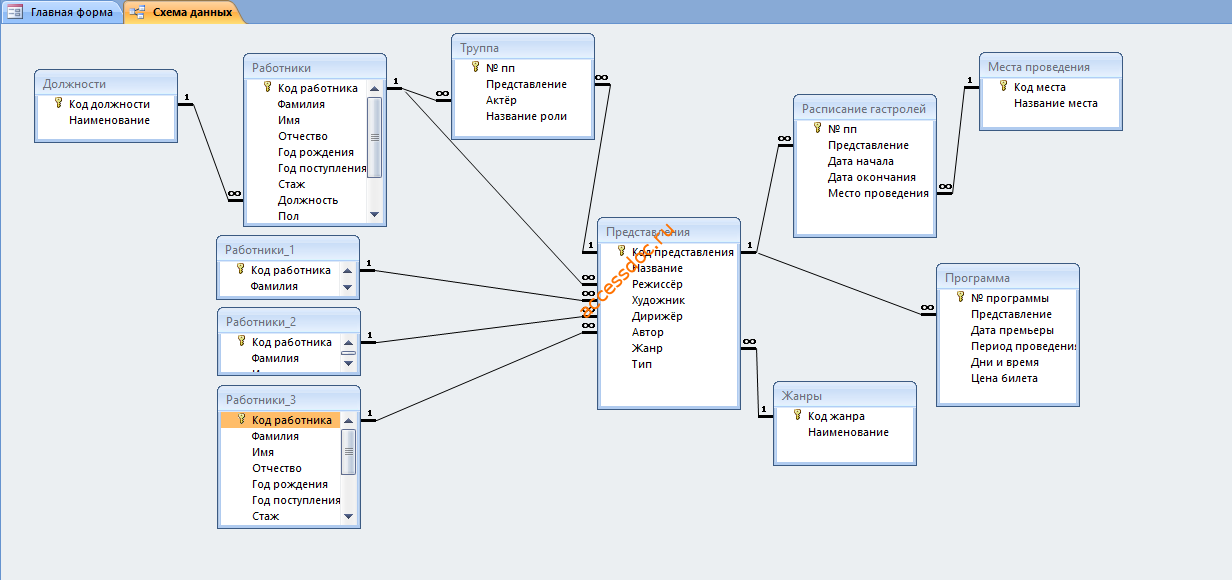This screenshot has height=580, width=1232.
Task: Select the Схема данных tab
Action: pyautogui.click(x=183, y=12)
